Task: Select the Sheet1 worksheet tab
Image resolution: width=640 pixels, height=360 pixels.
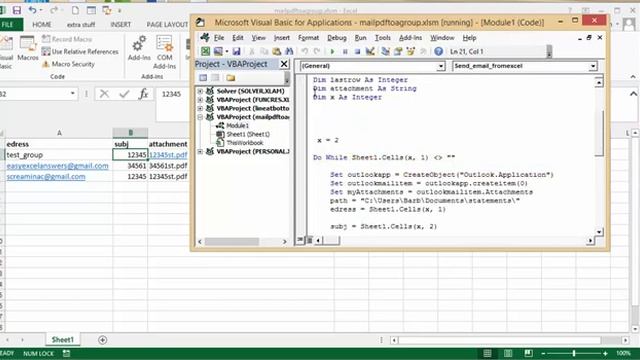Action: point(62,340)
